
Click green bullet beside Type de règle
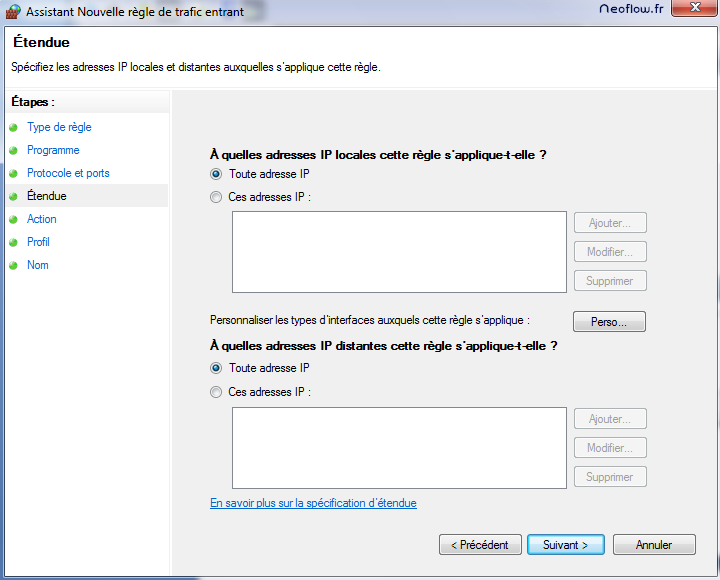(14, 128)
